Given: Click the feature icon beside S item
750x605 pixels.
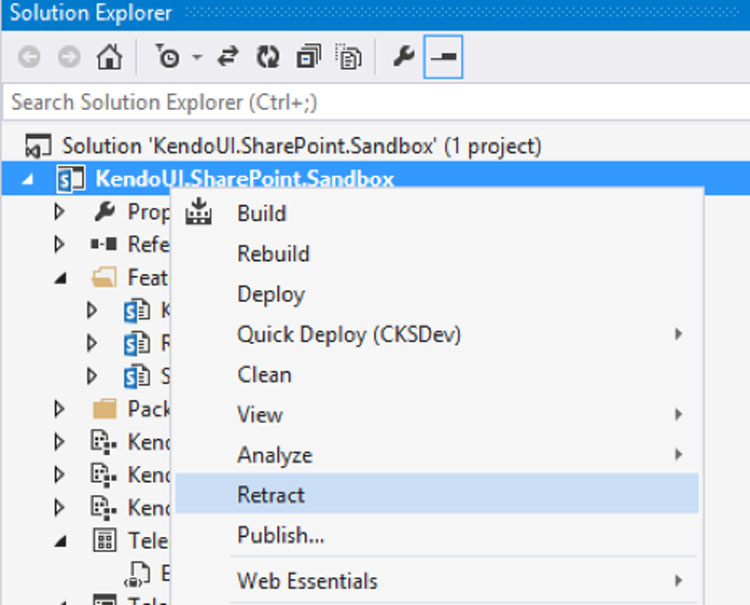Looking at the screenshot, I should coord(137,376).
